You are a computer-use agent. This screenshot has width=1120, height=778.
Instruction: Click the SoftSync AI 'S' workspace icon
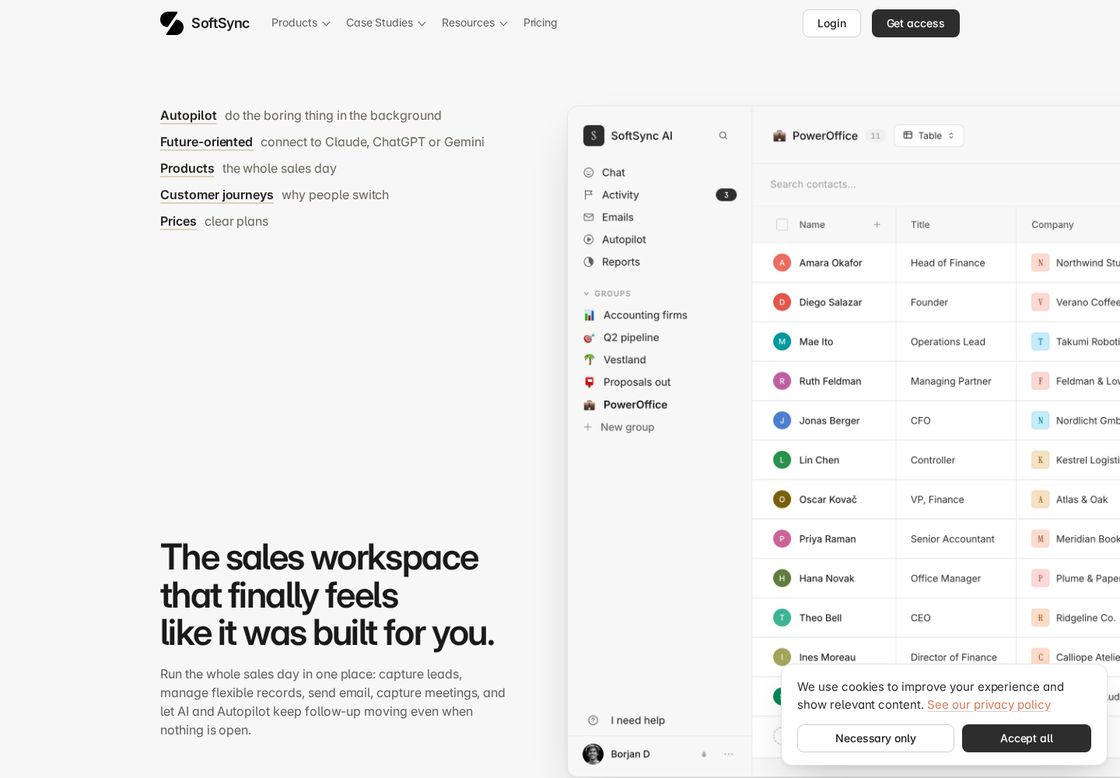tap(594, 136)
